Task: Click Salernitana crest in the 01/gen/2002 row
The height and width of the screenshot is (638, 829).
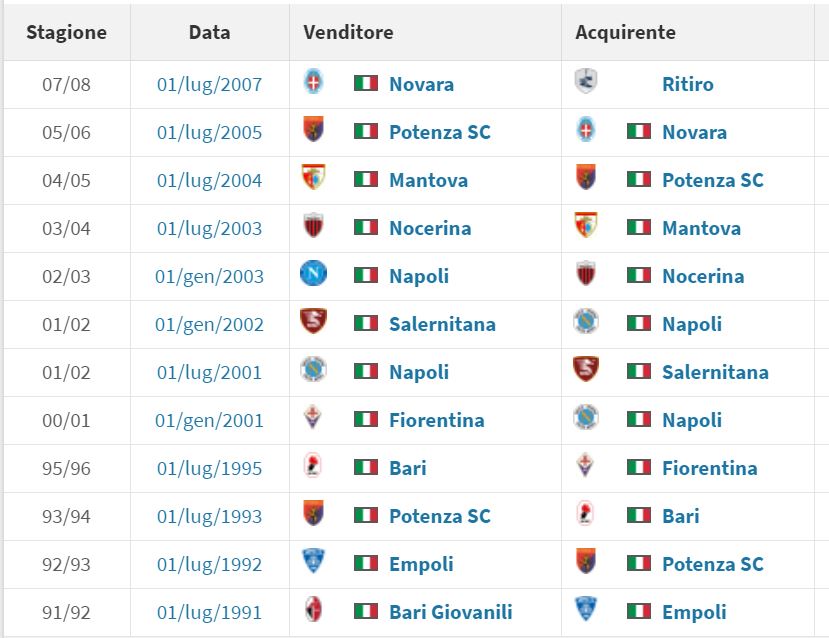Action: tap(314, 323)
